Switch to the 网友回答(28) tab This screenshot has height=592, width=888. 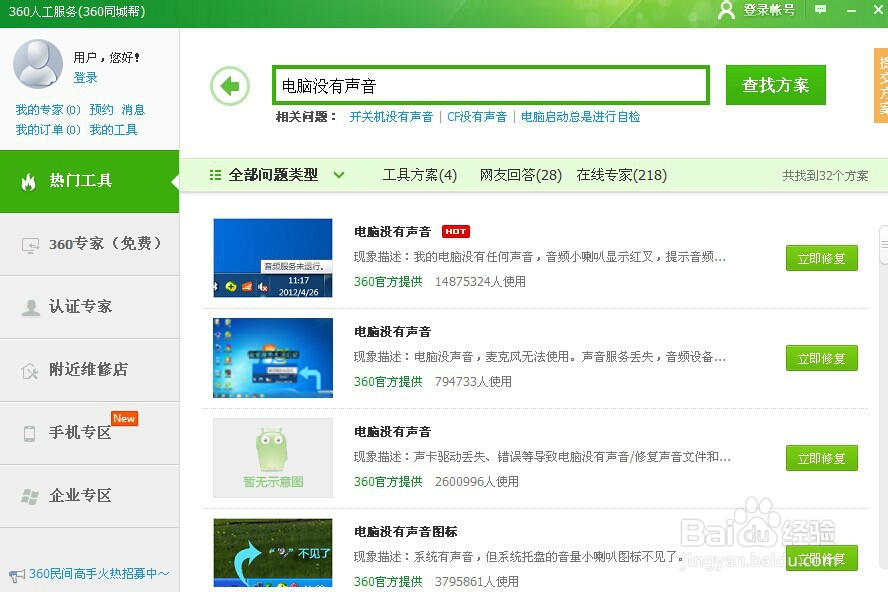tap(520, 175)
